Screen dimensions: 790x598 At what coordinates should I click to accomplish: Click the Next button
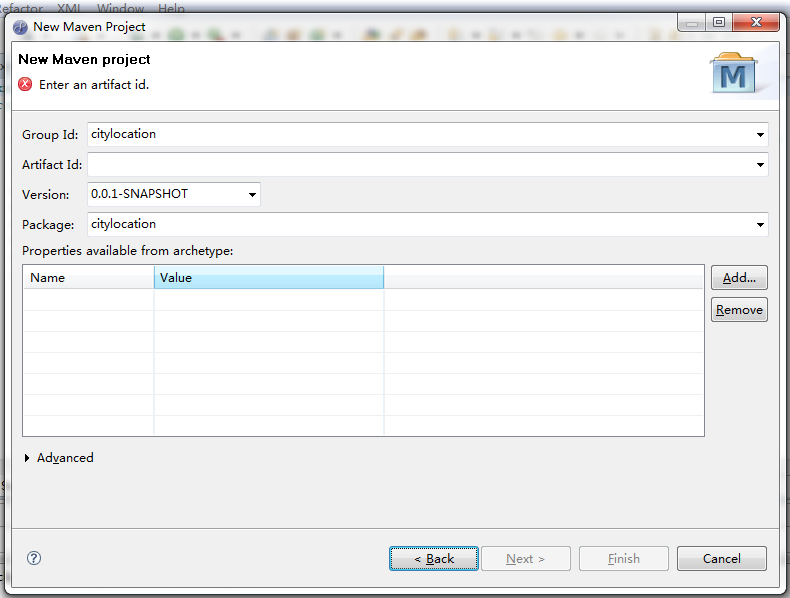(x=525, y=558)
